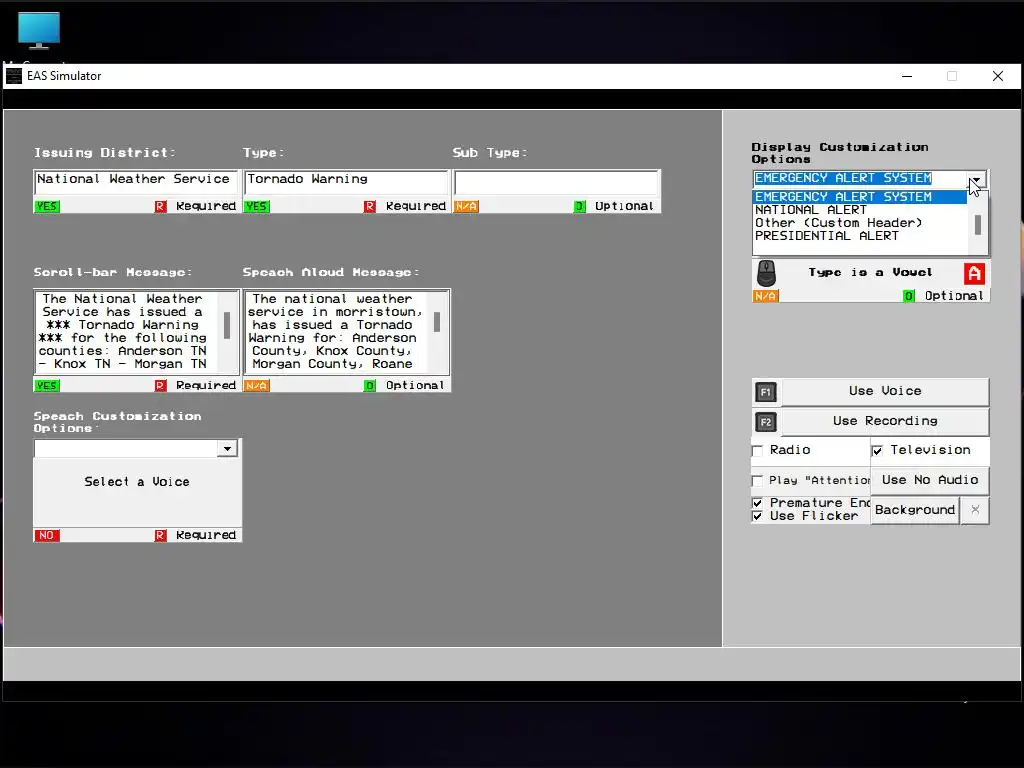
Task: Click the X icon beside Background button
Action: tap(975, 510)
